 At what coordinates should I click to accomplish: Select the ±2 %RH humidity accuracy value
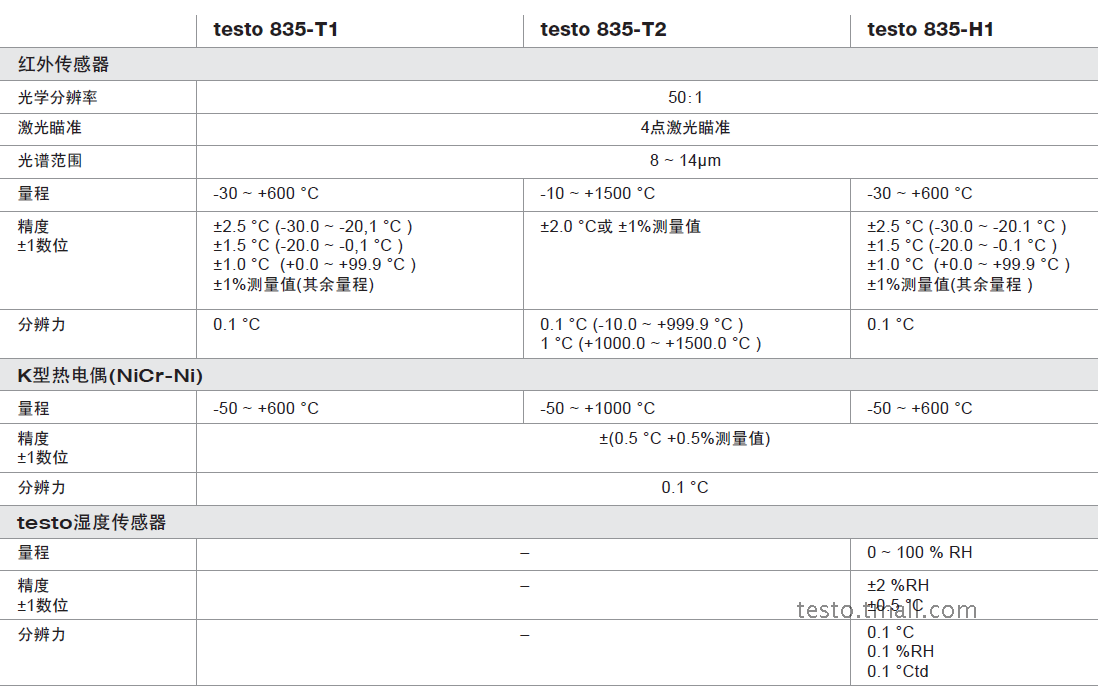pyautogui.click(x=897, y=585)
